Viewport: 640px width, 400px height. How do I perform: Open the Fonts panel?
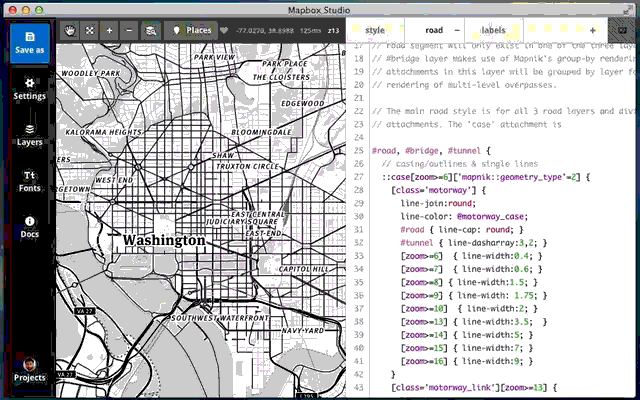(x=29, y=182)
